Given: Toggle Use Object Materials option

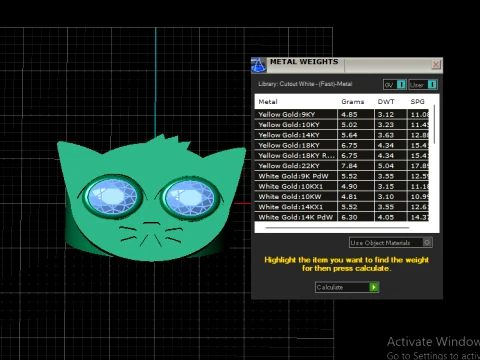Looking at the screenshot, I should pyautogui.click(x=391, y=243).
